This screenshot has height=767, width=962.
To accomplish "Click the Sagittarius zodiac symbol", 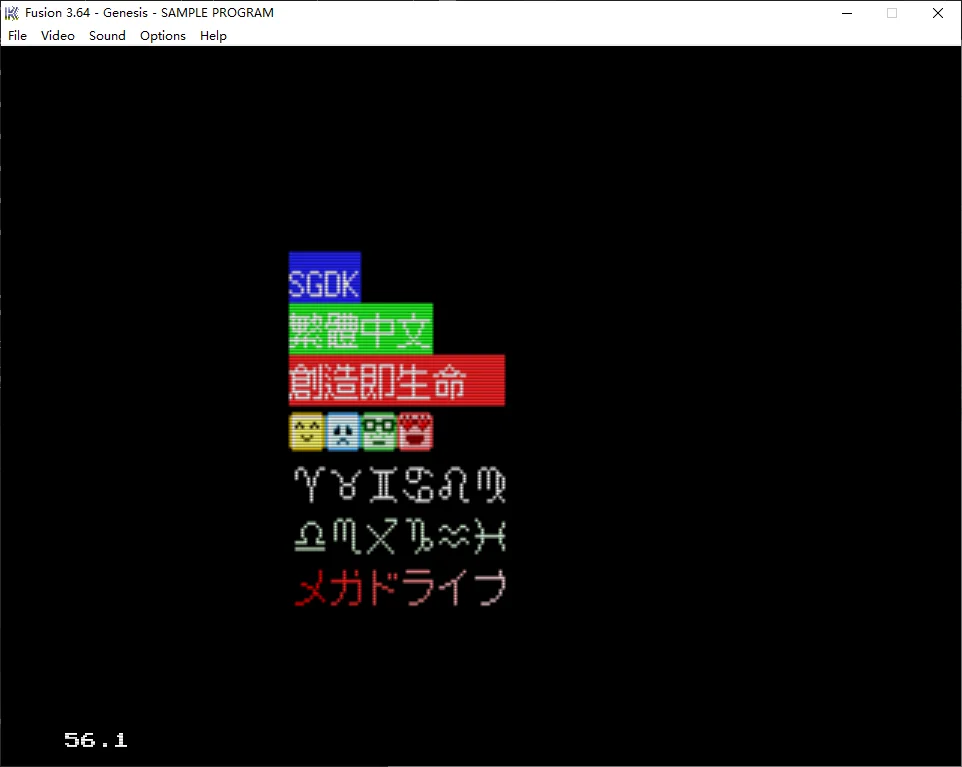I will coord(382,536).
